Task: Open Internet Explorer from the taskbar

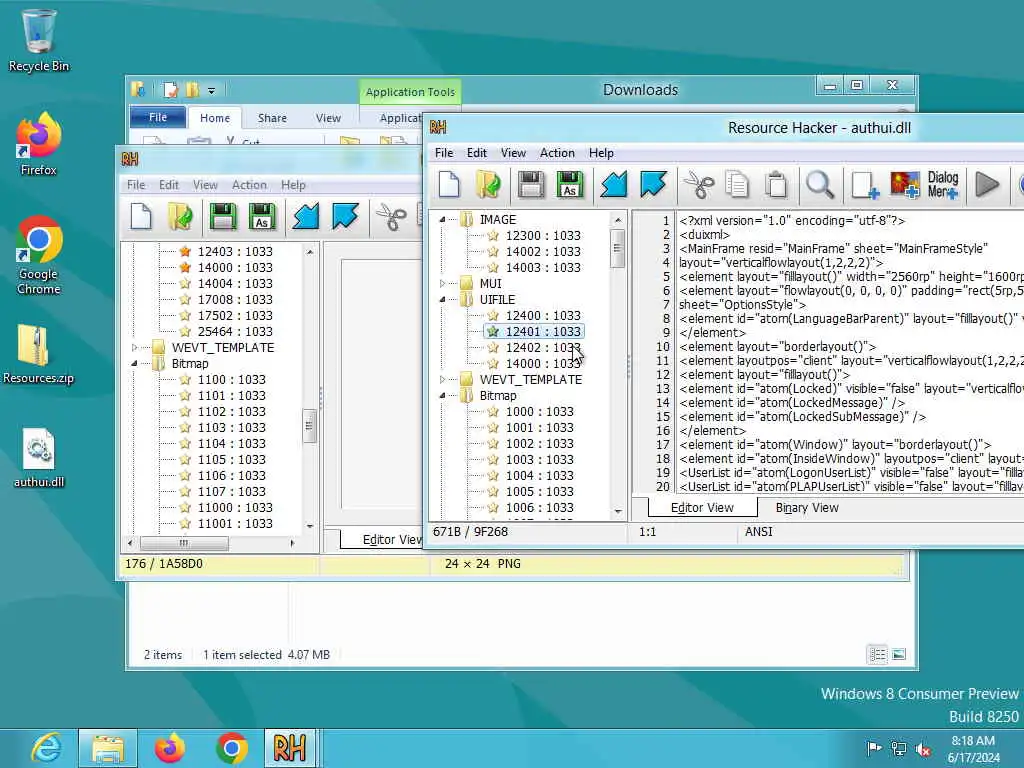Action: tap(46, 748)
